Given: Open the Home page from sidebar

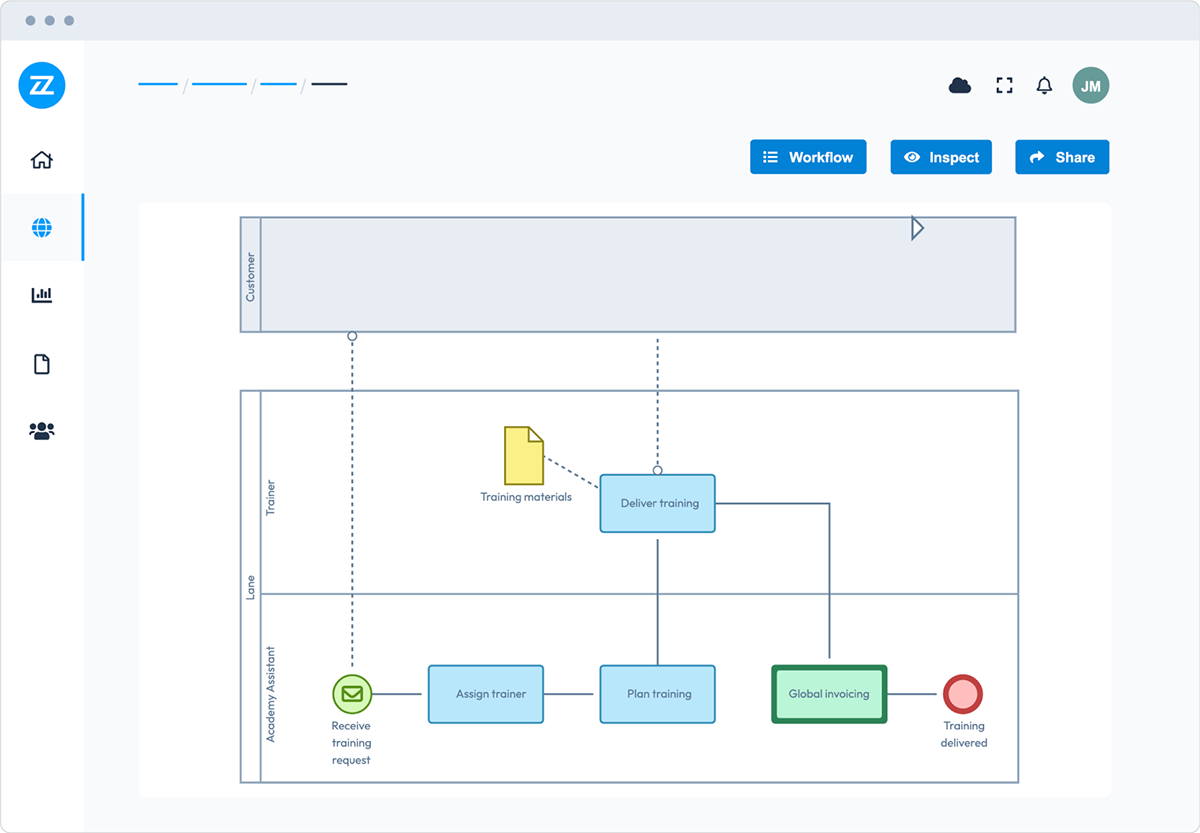Looking at the screenshot, I should 42,160.
